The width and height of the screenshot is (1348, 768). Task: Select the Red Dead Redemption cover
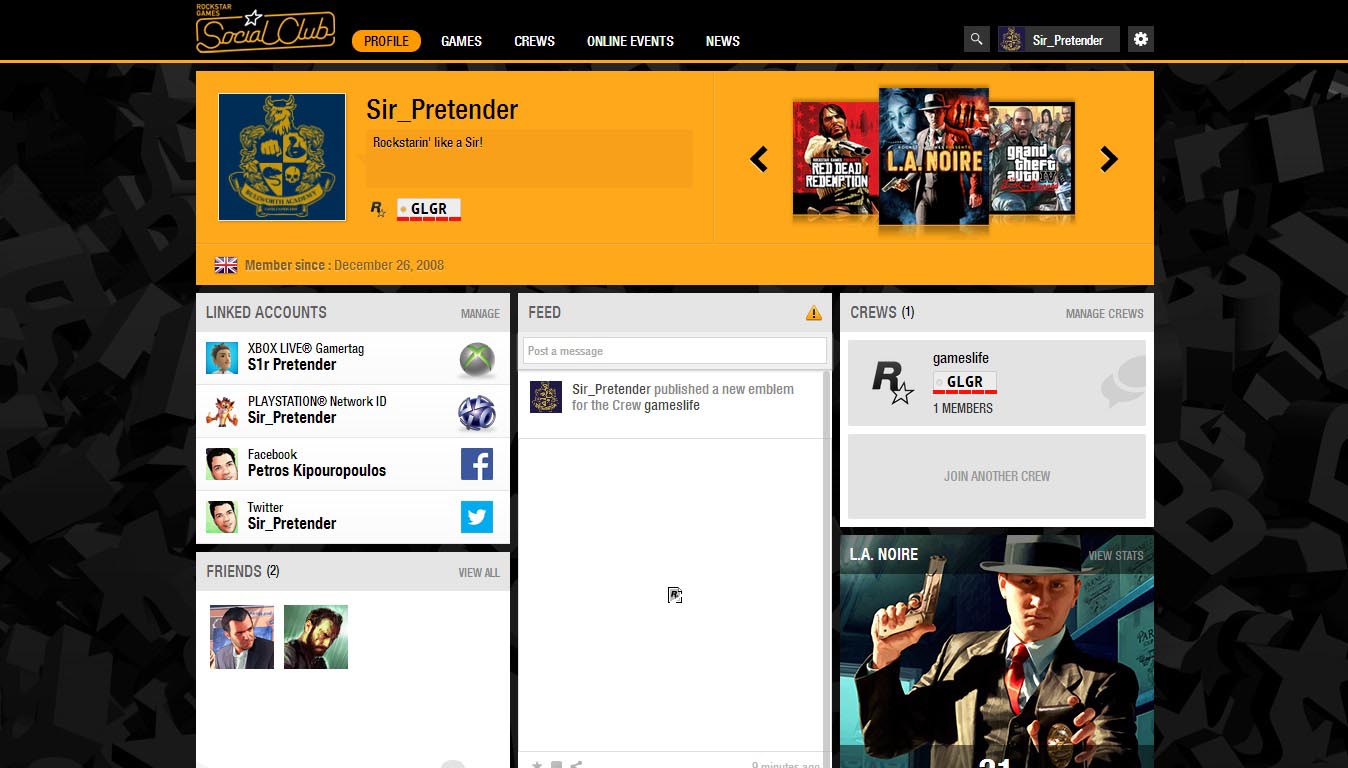[x=836, y=158]
